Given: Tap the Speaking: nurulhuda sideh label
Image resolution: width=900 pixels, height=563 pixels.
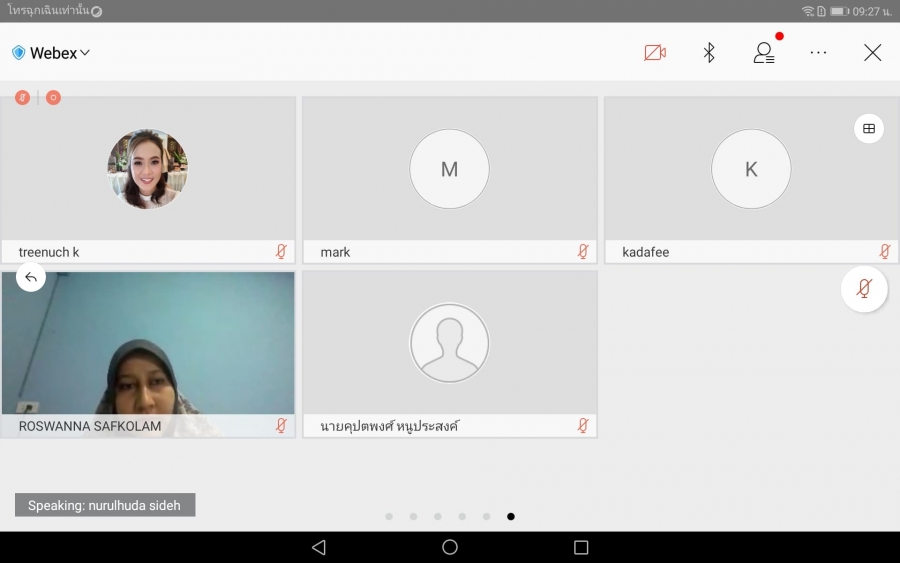Looking at the screenshot, I should (x=105, y=505).
